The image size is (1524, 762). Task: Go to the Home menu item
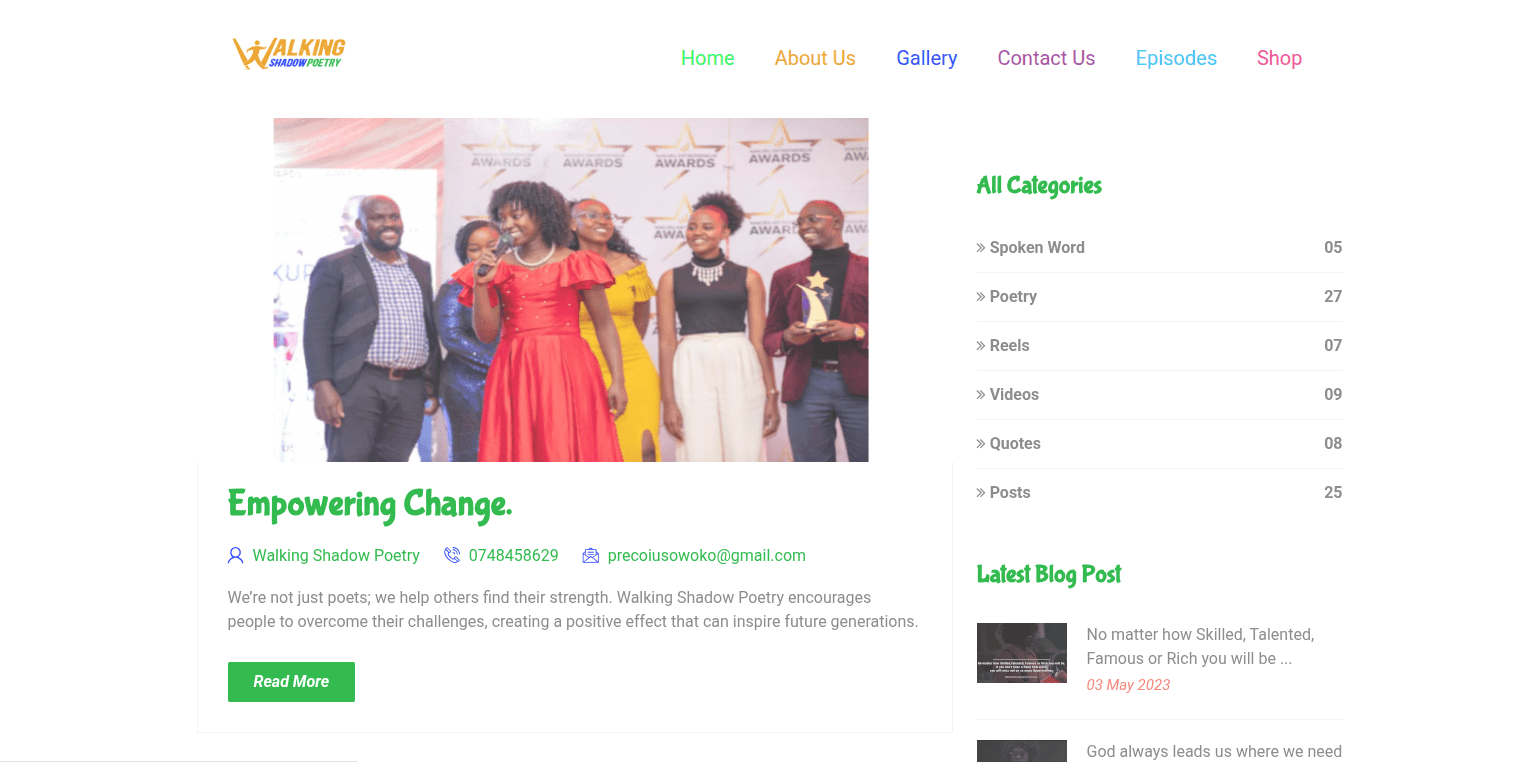(x=708, y=58)
